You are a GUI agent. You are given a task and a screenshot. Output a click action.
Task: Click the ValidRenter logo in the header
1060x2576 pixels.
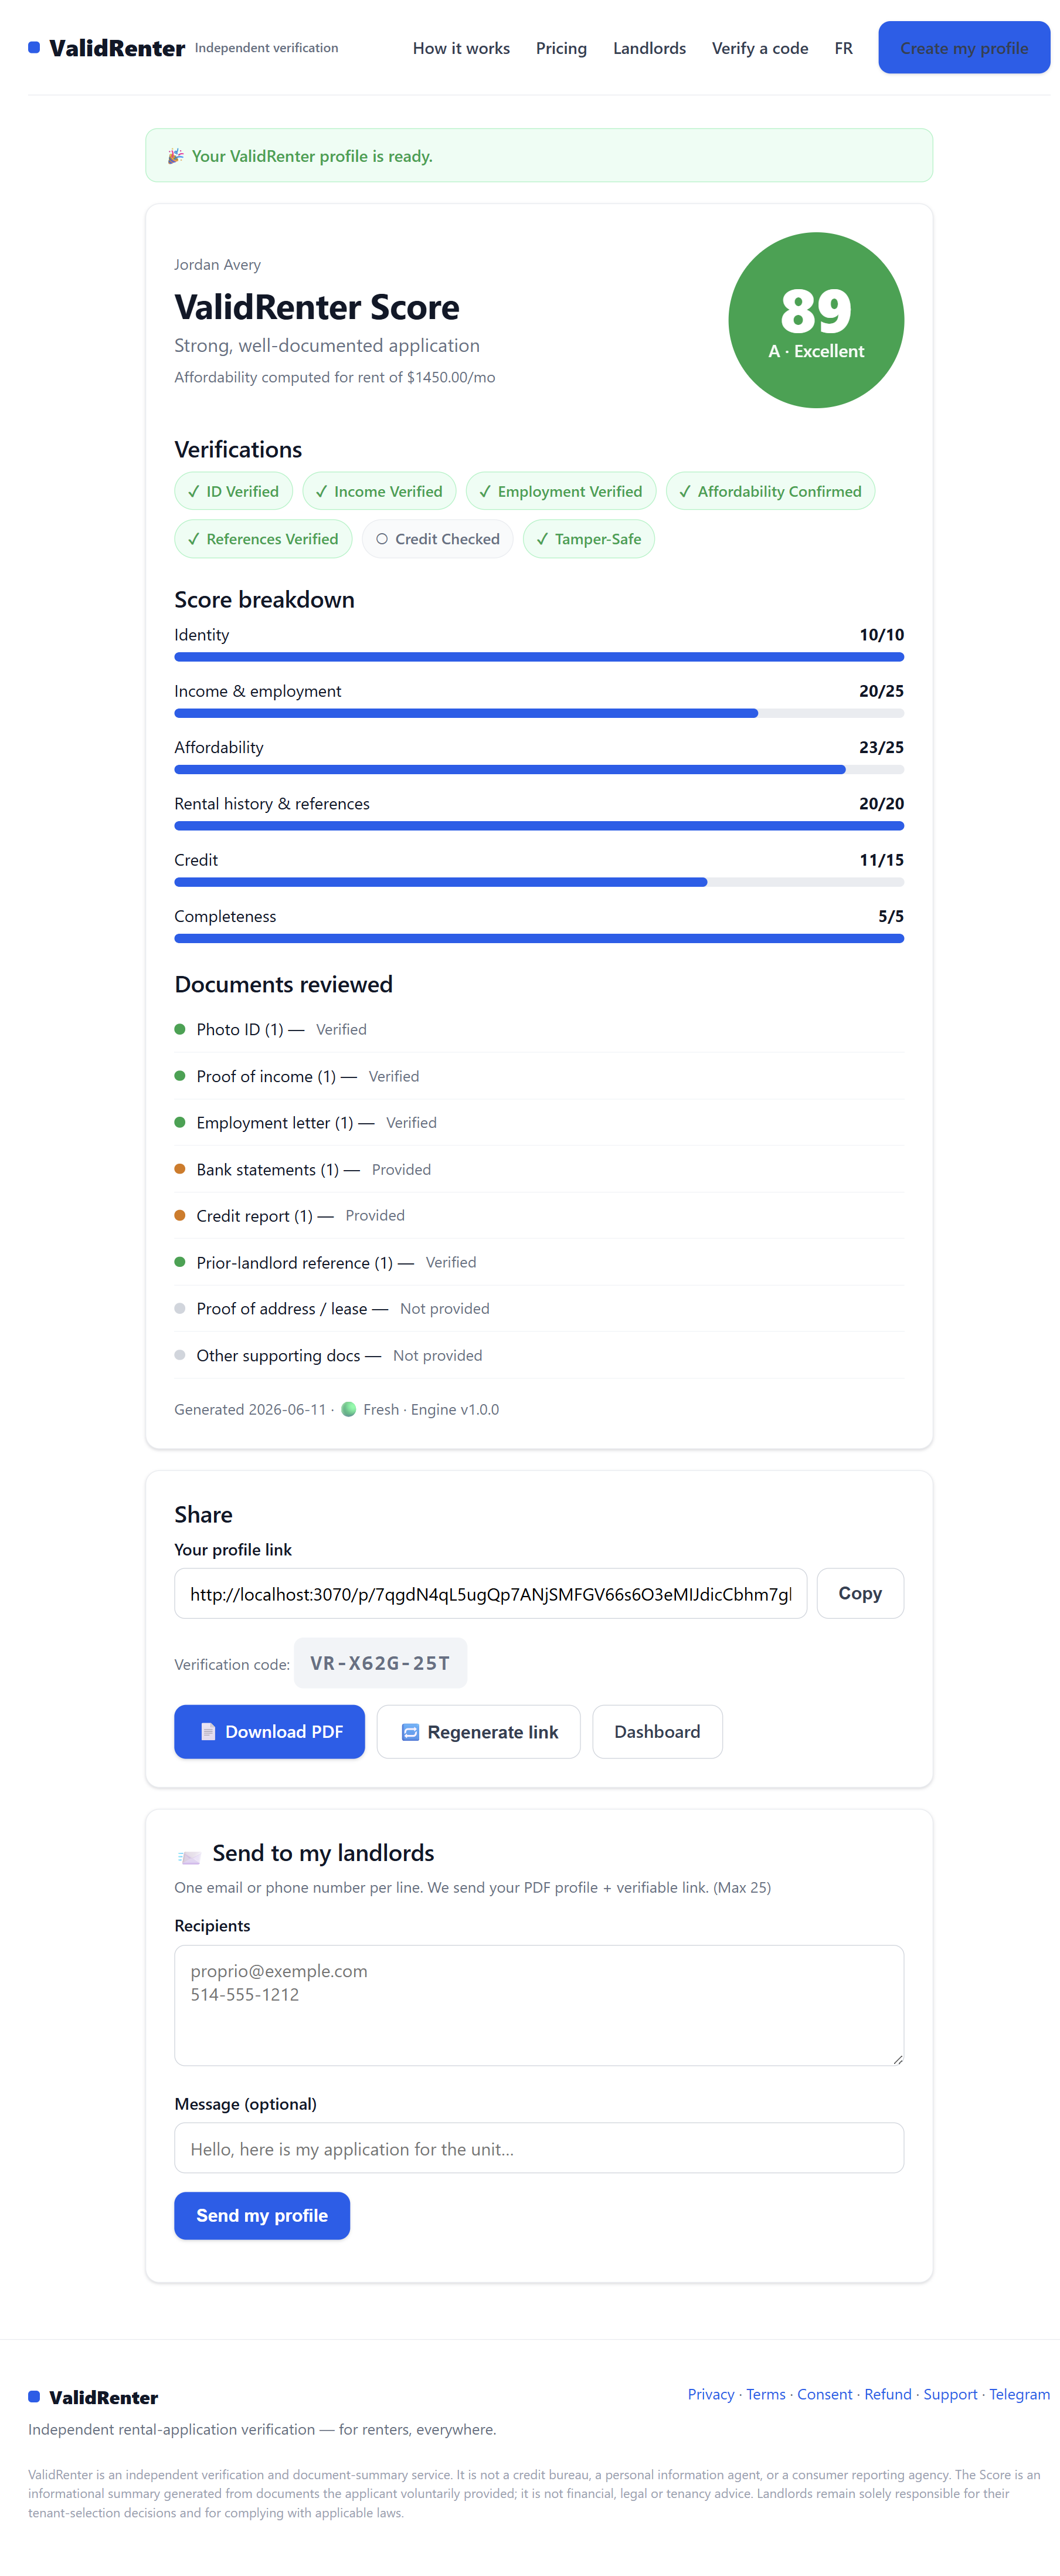click(106, 48)
